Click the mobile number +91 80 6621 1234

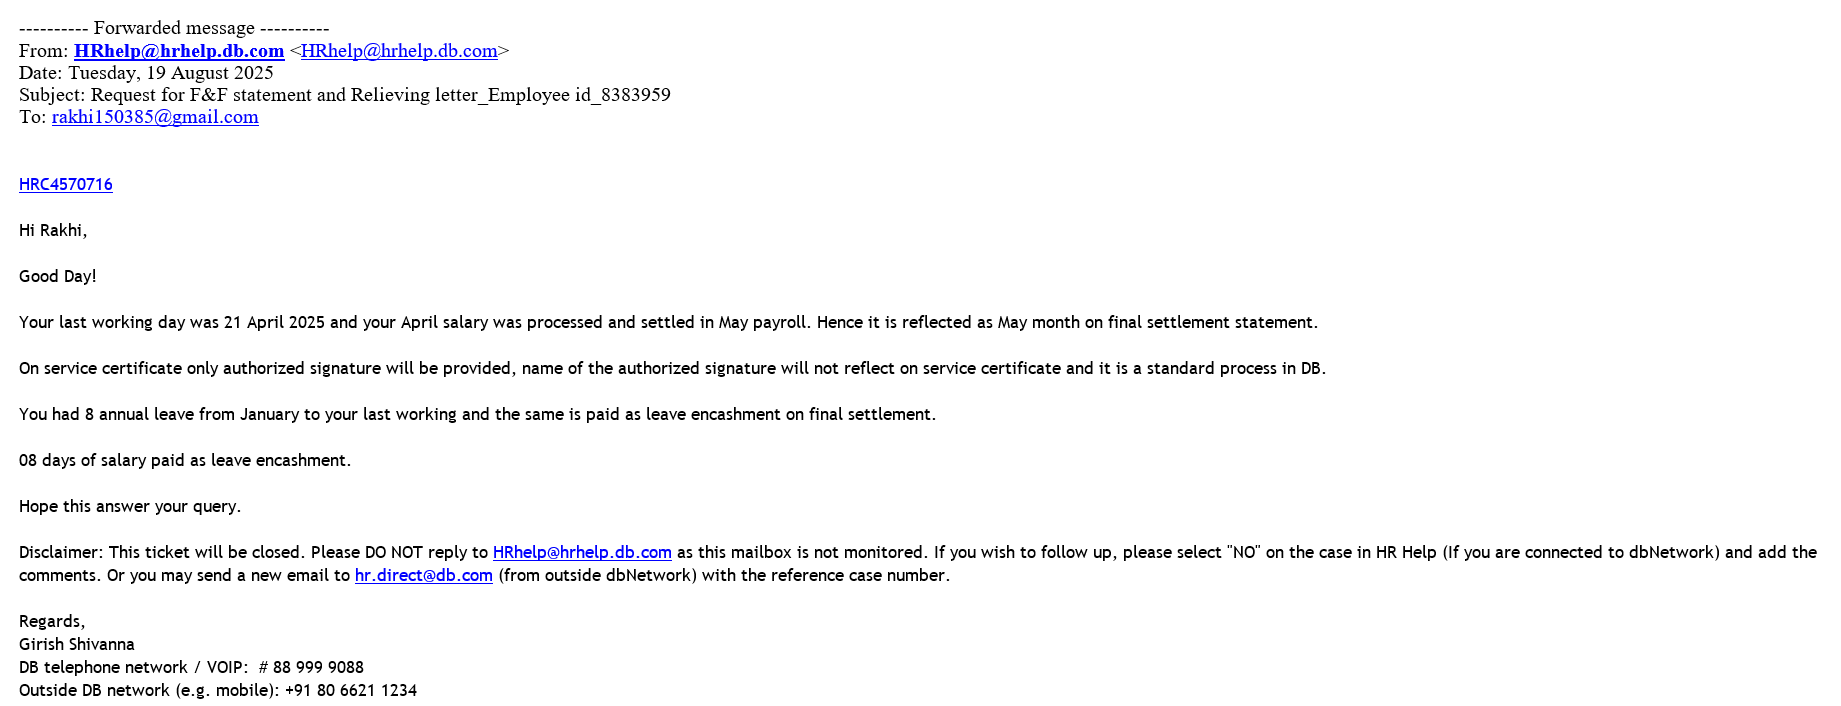tap(350, 691)
